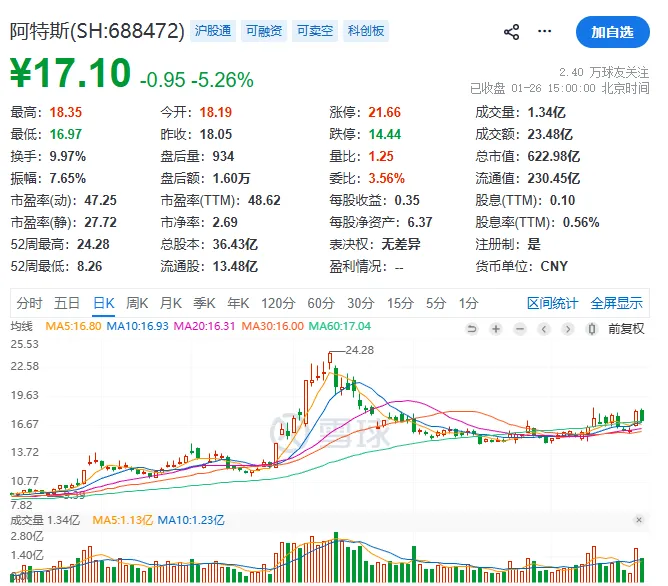Click the 均线 indicator label
668x586 pixels.
(x=22, y=326)
